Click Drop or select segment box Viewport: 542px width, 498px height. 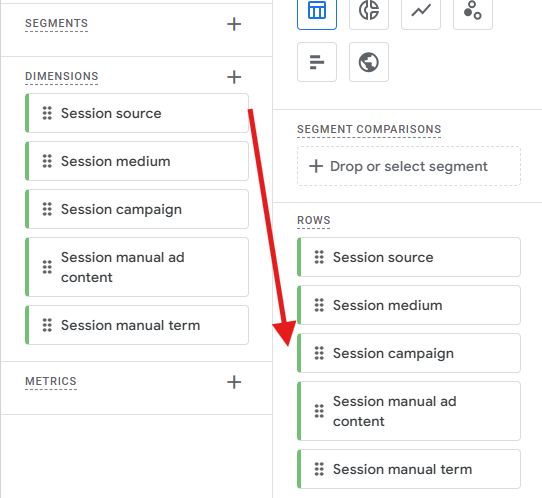click(409, 166)
